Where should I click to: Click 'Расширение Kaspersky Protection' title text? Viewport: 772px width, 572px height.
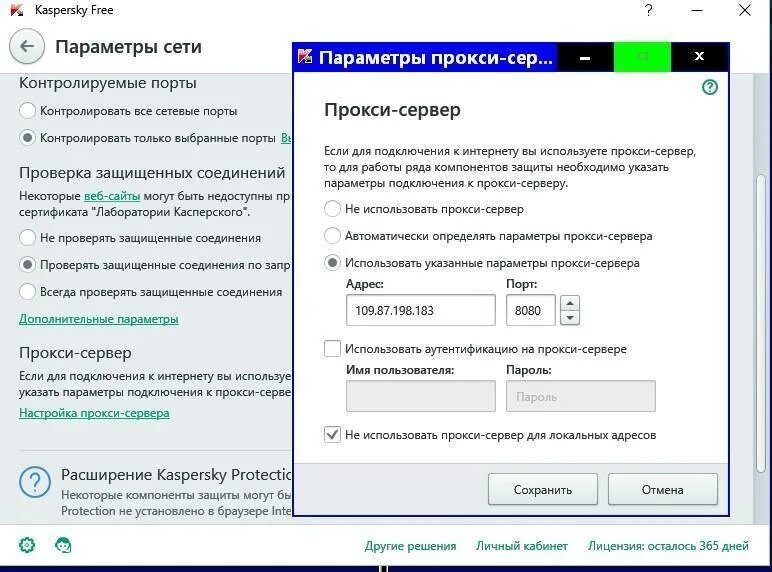pos(176,475)
